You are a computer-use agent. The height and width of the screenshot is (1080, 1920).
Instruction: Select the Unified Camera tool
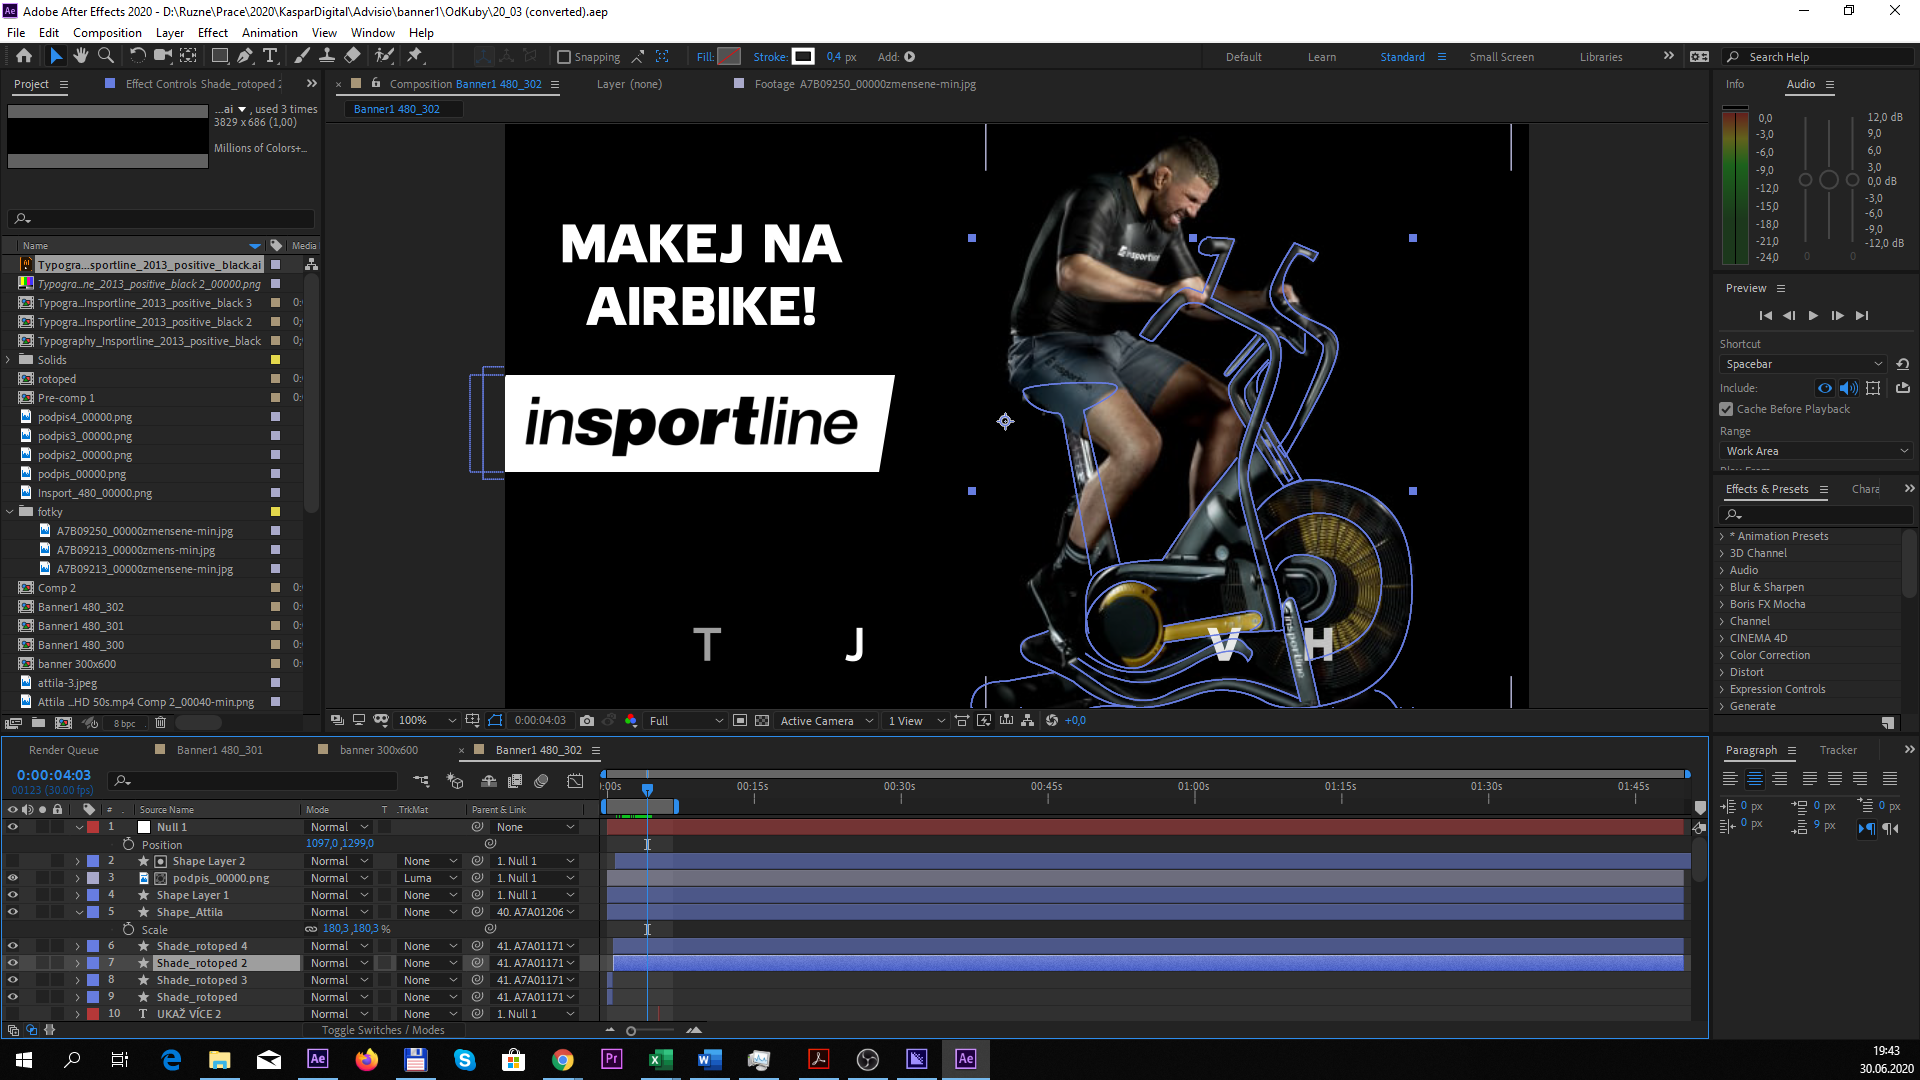pos(163,56)
